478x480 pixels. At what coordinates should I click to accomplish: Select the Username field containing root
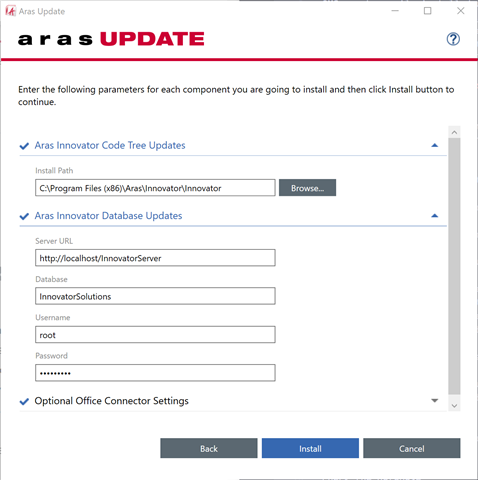pos(155,334)
